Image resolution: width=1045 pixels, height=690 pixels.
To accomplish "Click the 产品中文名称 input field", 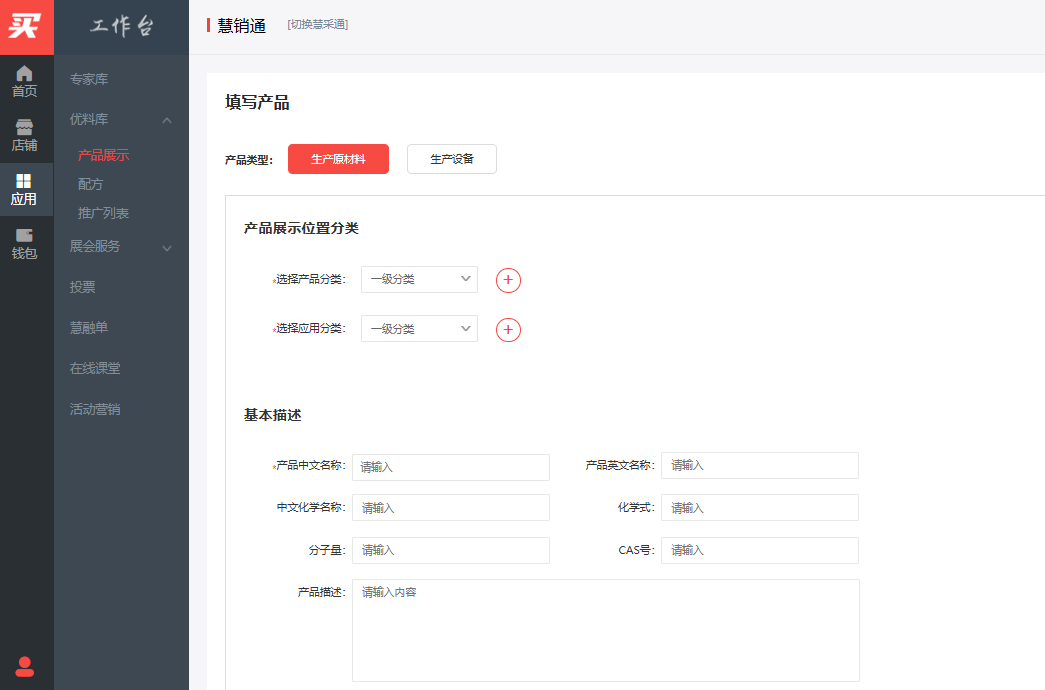I will point(450,467).
